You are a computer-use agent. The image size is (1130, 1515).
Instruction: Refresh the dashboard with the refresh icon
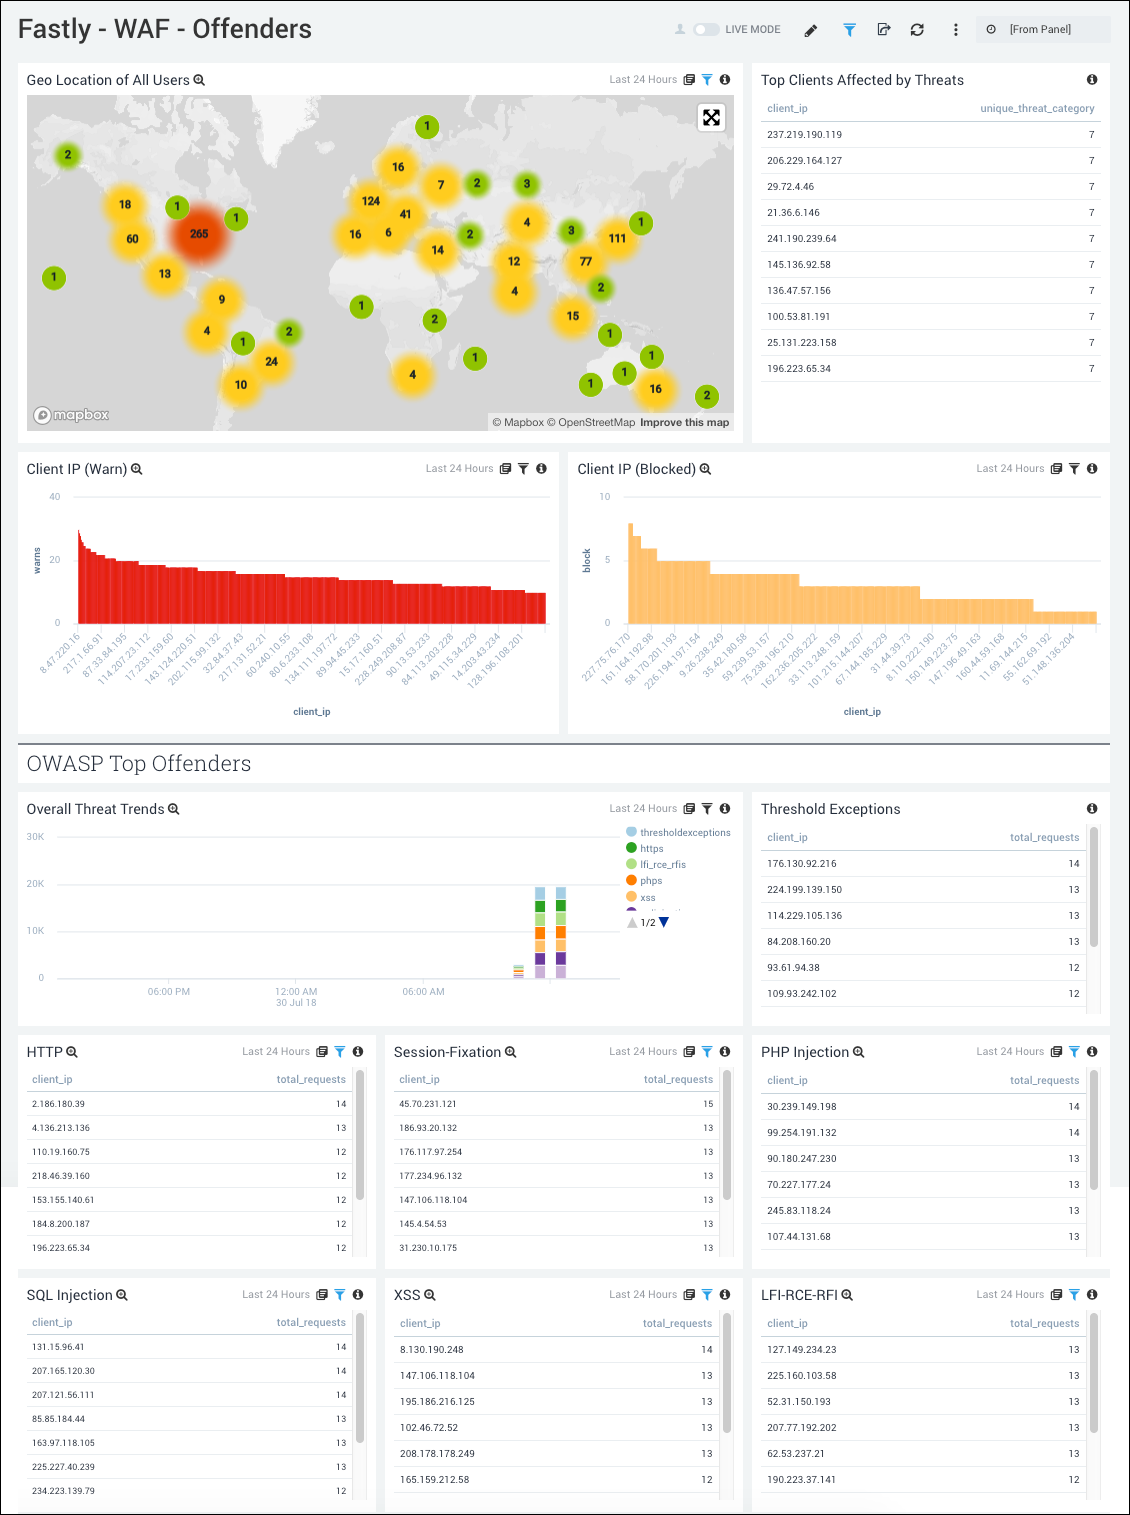tap(917, 30)
